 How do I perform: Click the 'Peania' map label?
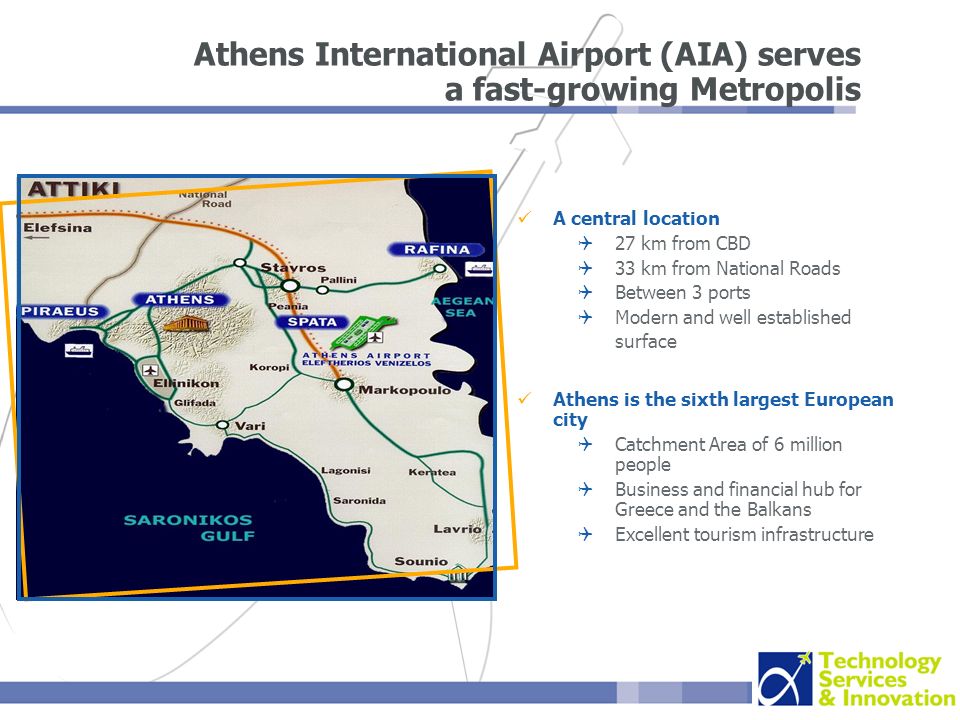click(x=288, y=306)
